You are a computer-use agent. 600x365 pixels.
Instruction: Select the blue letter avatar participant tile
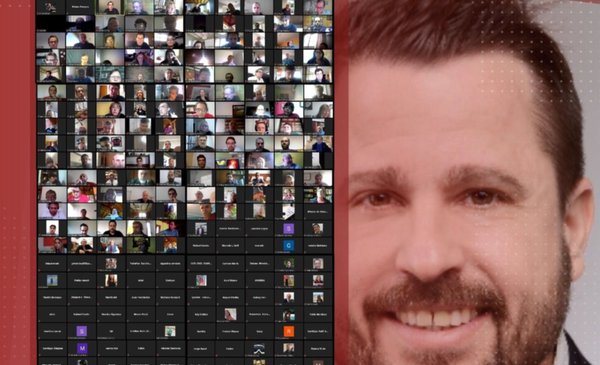tap(289, 245)
